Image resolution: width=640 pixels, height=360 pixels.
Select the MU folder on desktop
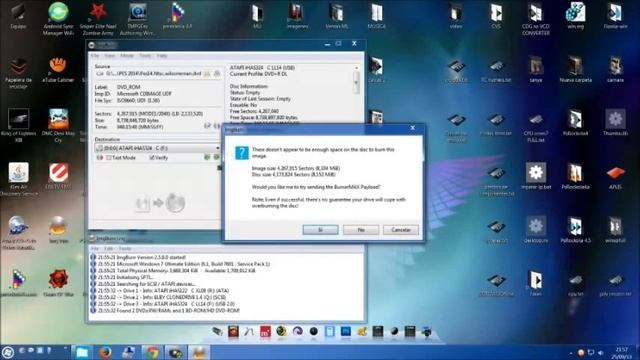click(257, 16)
